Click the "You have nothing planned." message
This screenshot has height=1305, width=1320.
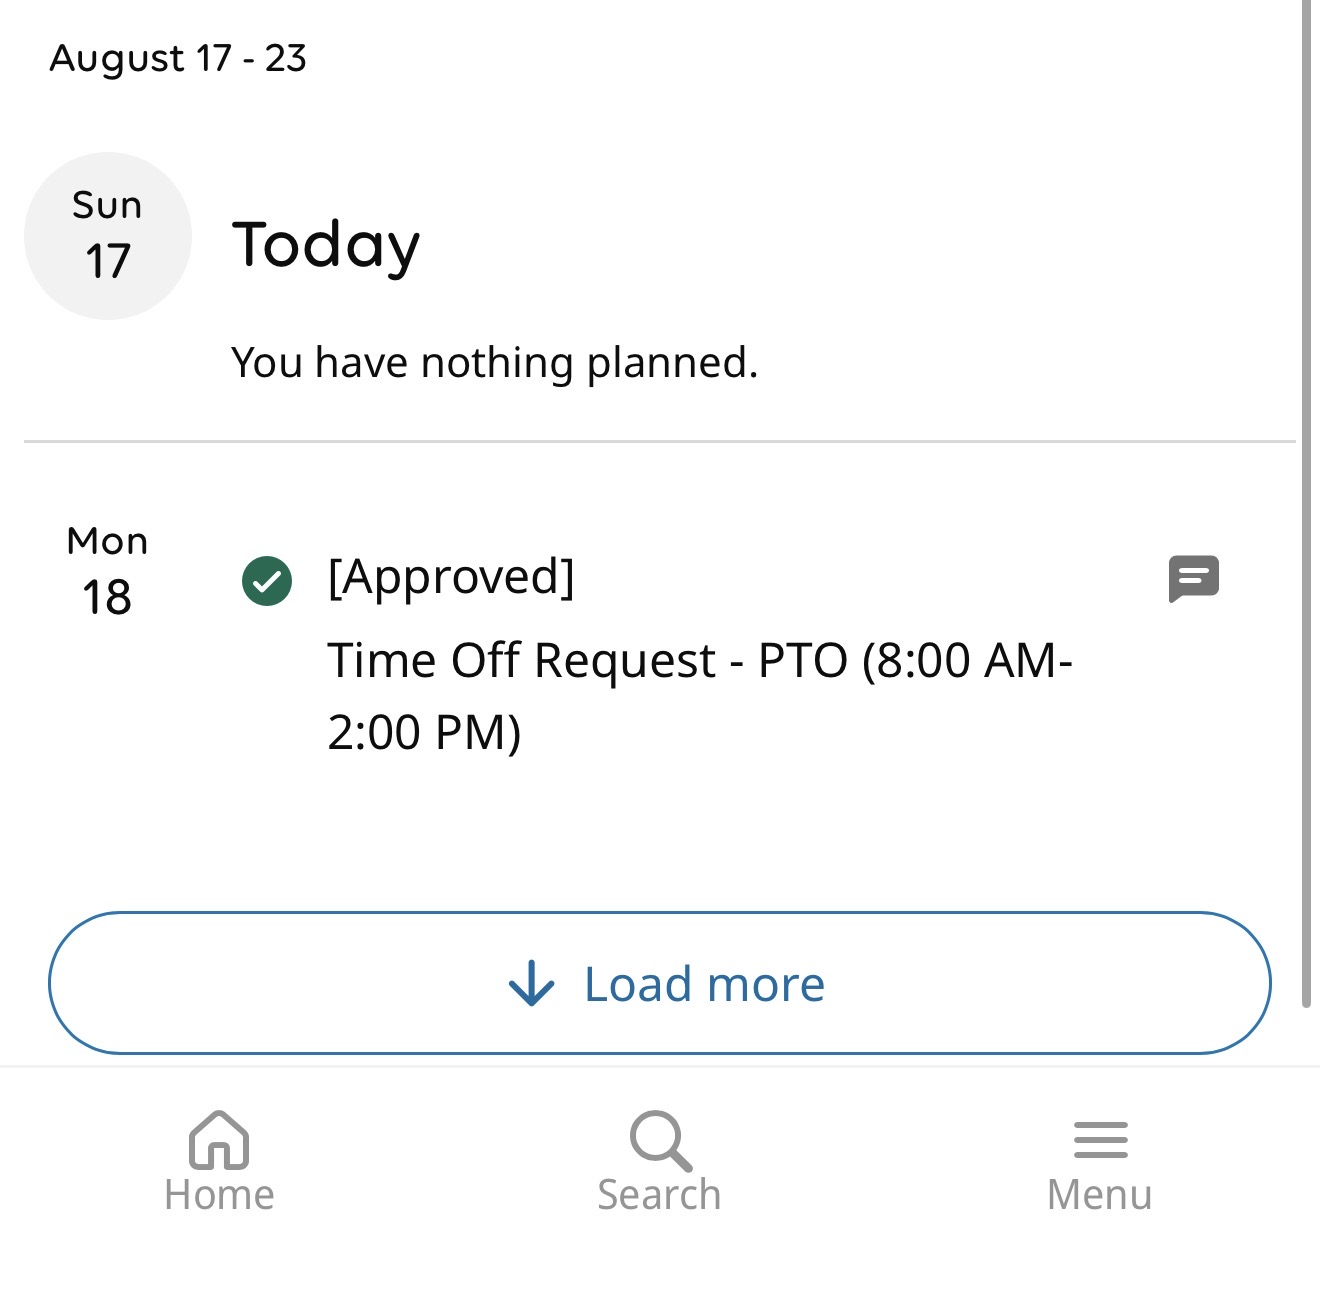(x=495, y=362)
